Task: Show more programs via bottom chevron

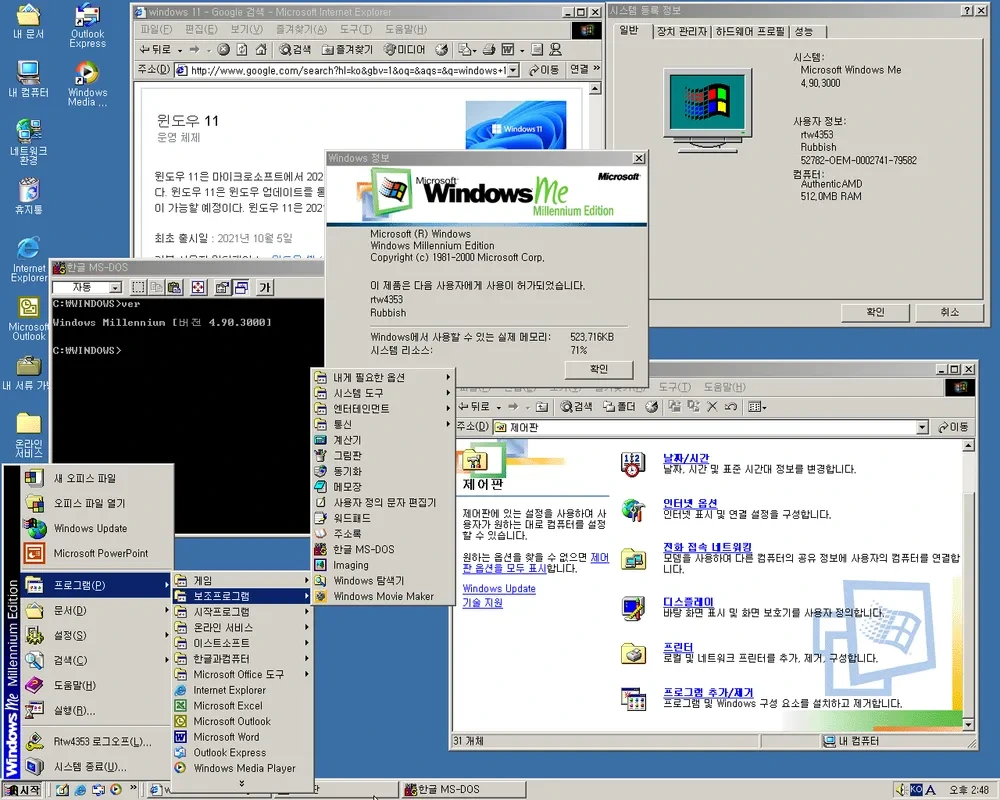Action: tap(242, 783)
